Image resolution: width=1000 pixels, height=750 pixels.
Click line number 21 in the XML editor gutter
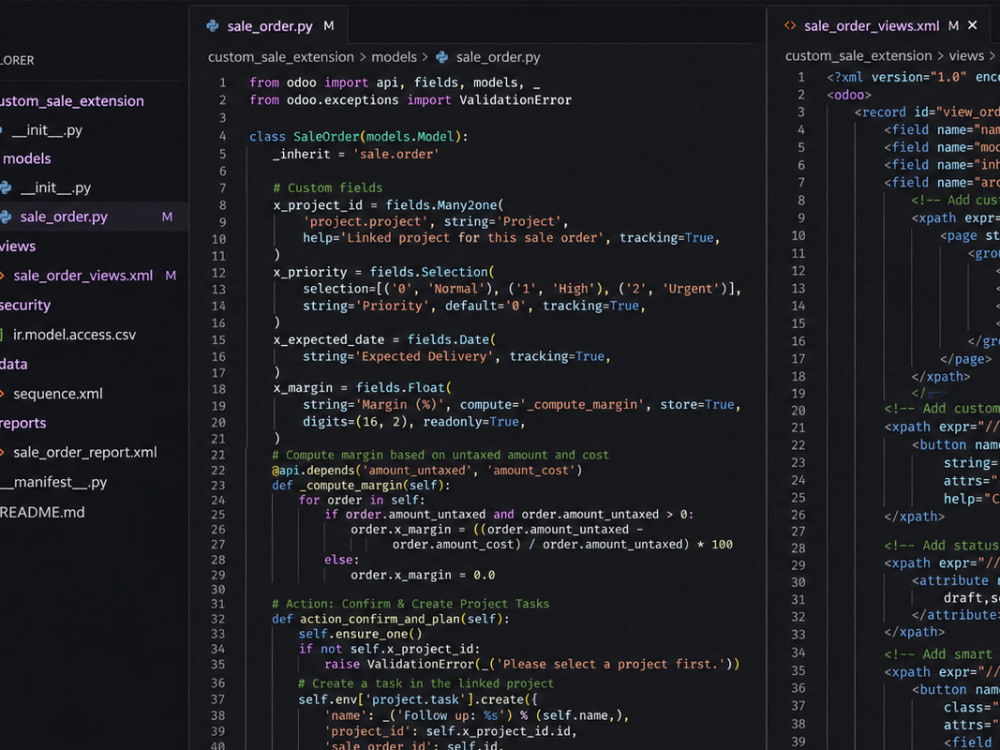pos(798,428)
